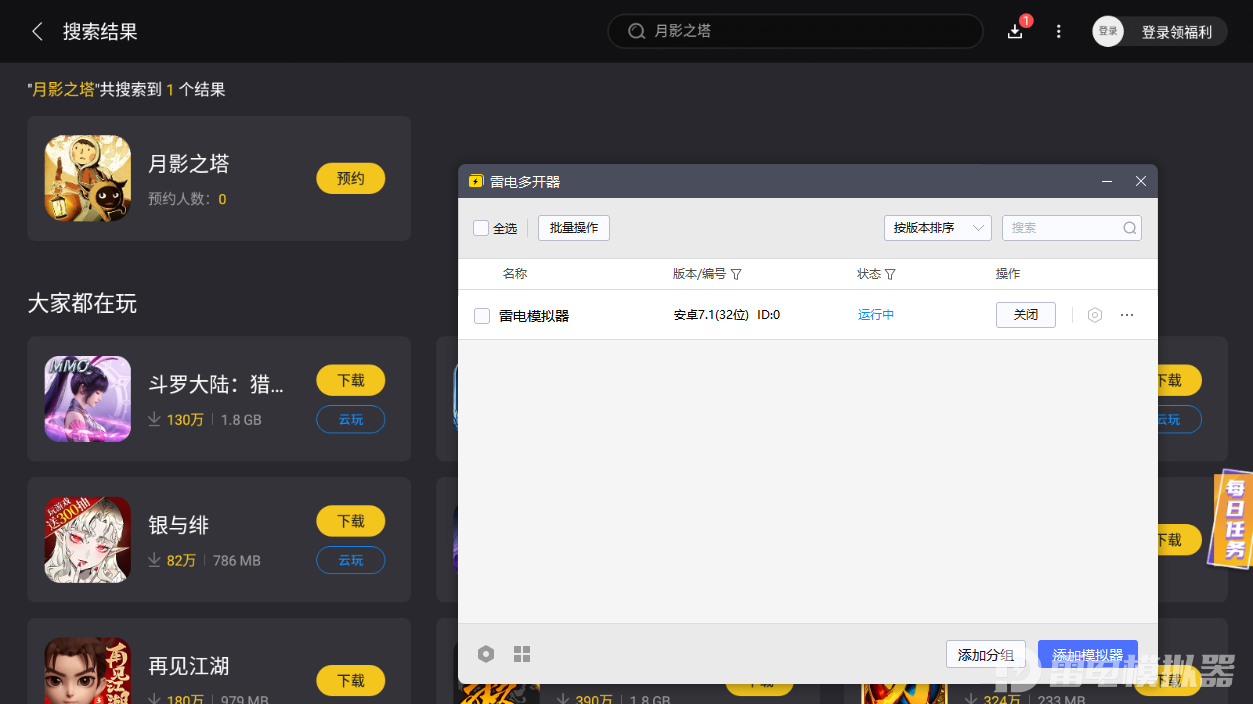Check the 雷电模拟器 row checkbox
This screenshot has width=1253, height=704.
[480, 314]
